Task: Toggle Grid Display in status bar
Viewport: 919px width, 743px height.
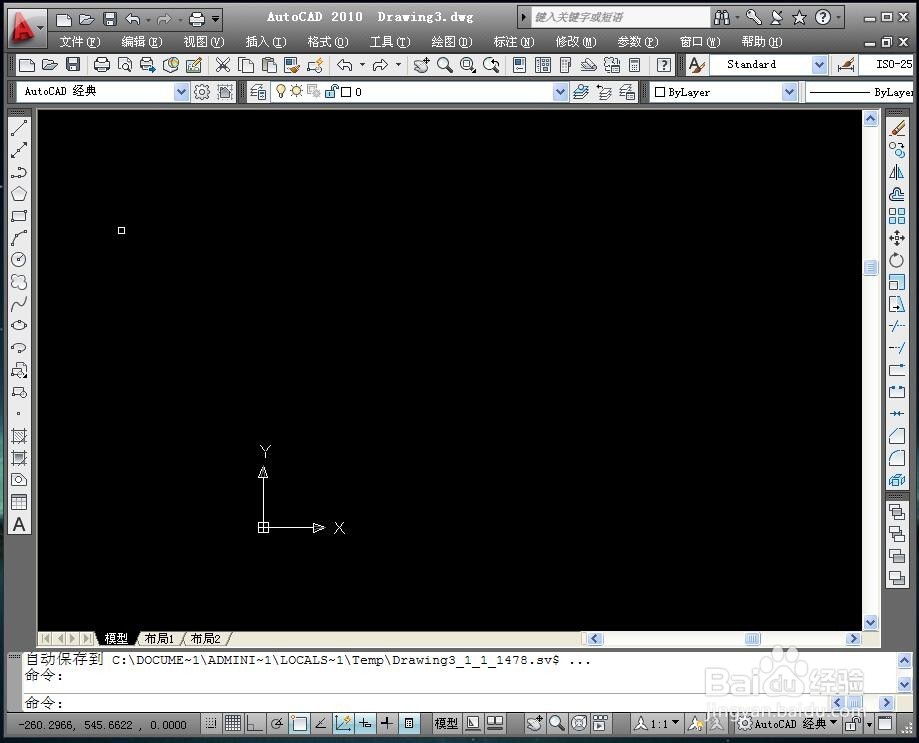Action: (x=233, y=724)
